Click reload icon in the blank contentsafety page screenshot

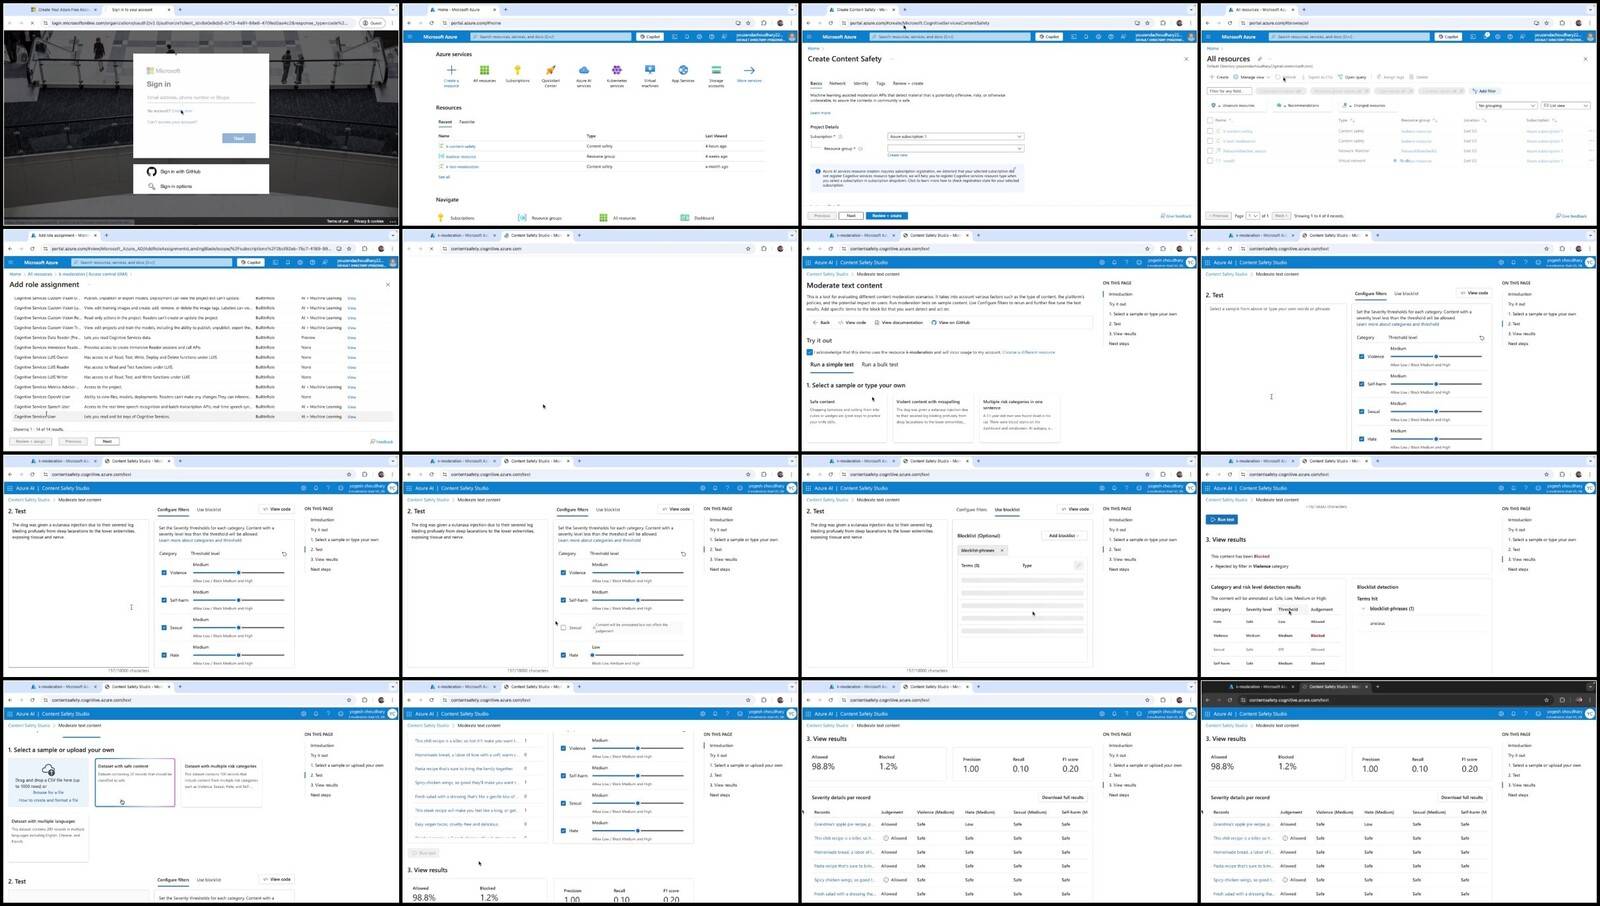433,249
